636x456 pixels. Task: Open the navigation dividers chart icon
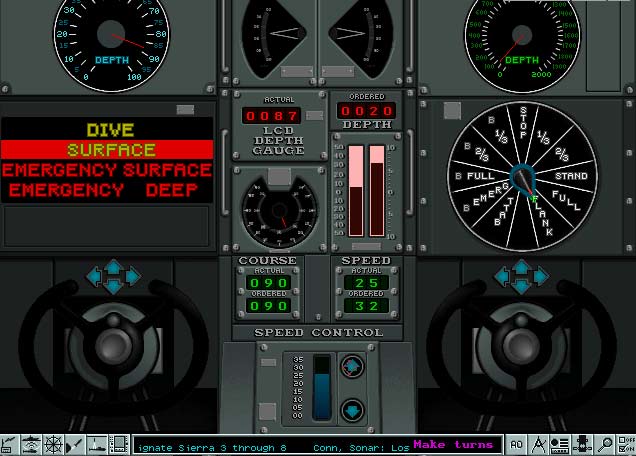[539, 444]
